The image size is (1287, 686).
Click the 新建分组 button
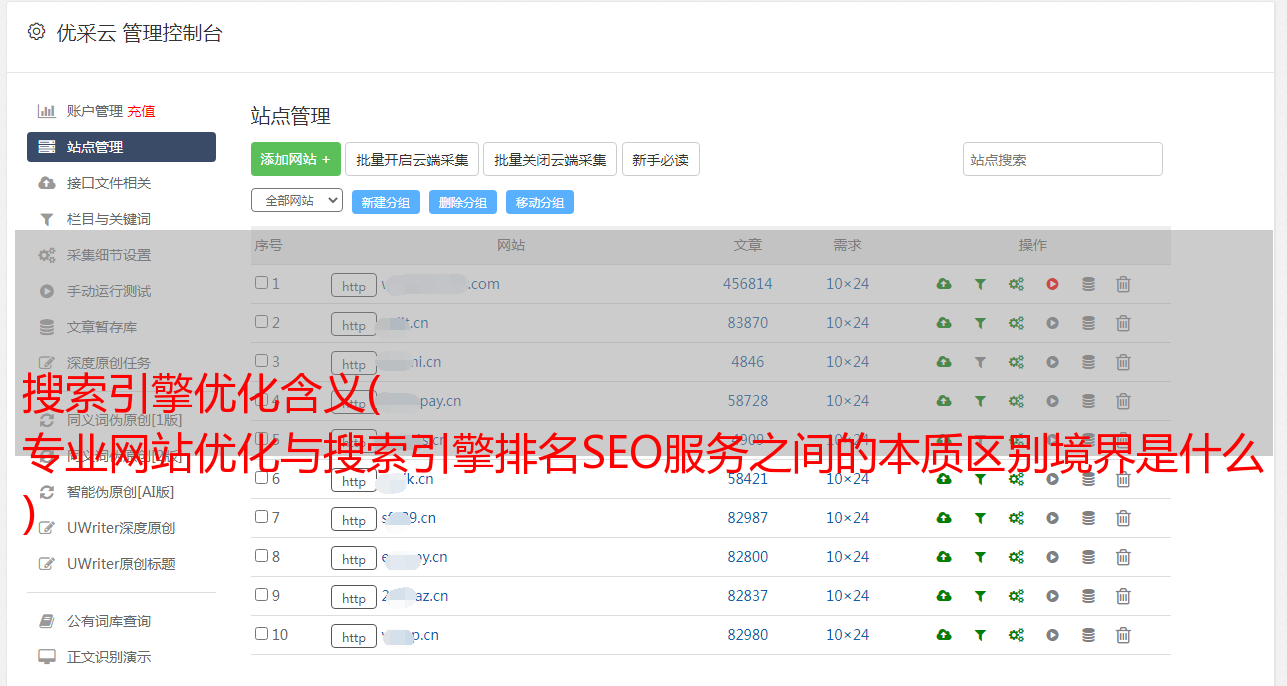[x=386, y=202]
